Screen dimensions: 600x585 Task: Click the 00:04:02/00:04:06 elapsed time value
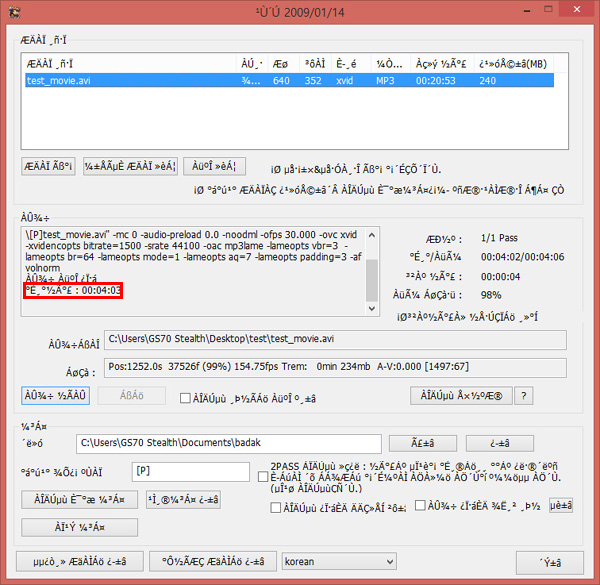click(x=522, y=257)
